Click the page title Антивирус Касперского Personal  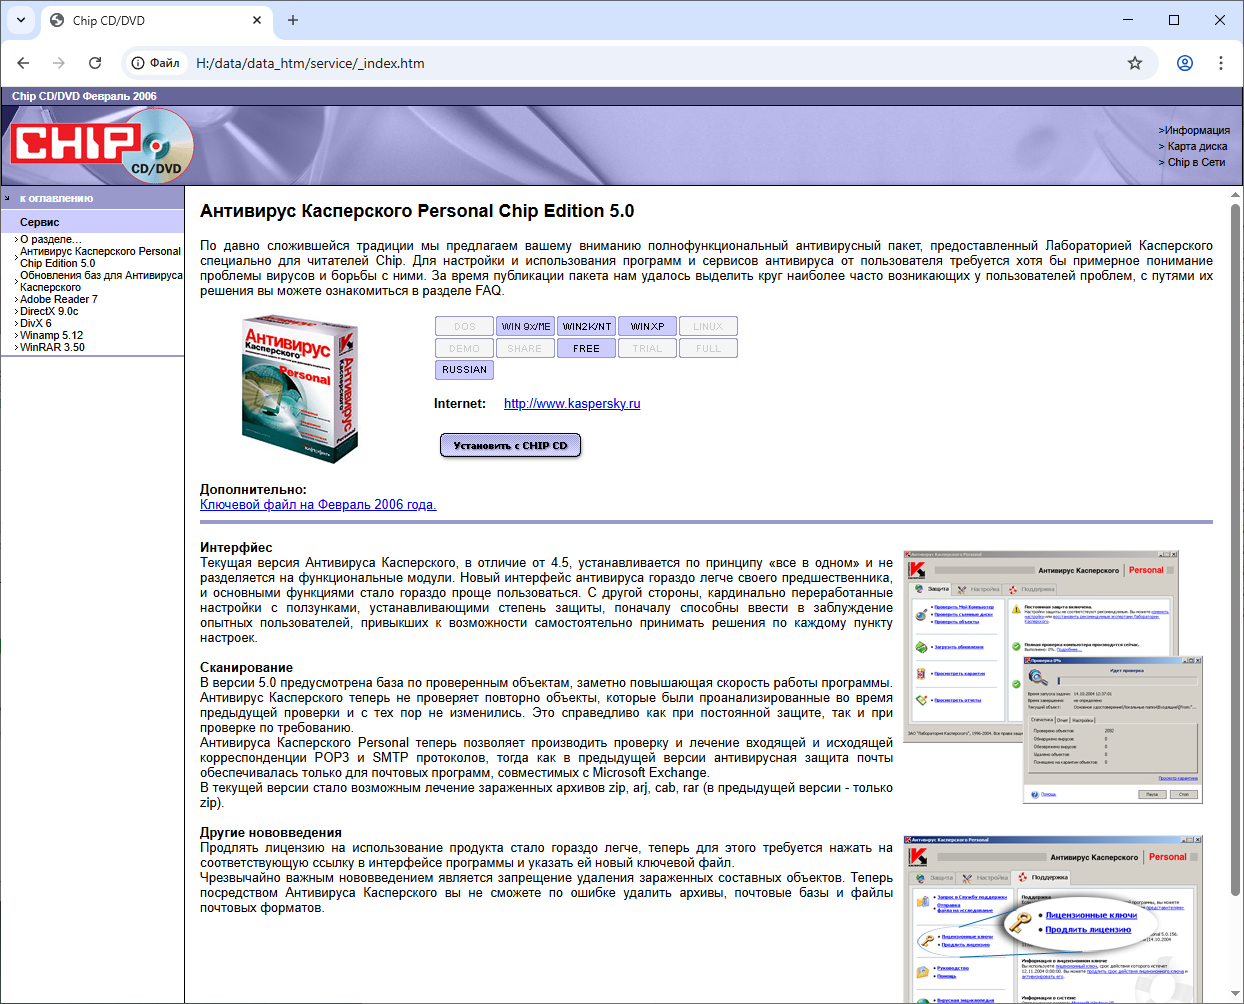tap(417, 211)
